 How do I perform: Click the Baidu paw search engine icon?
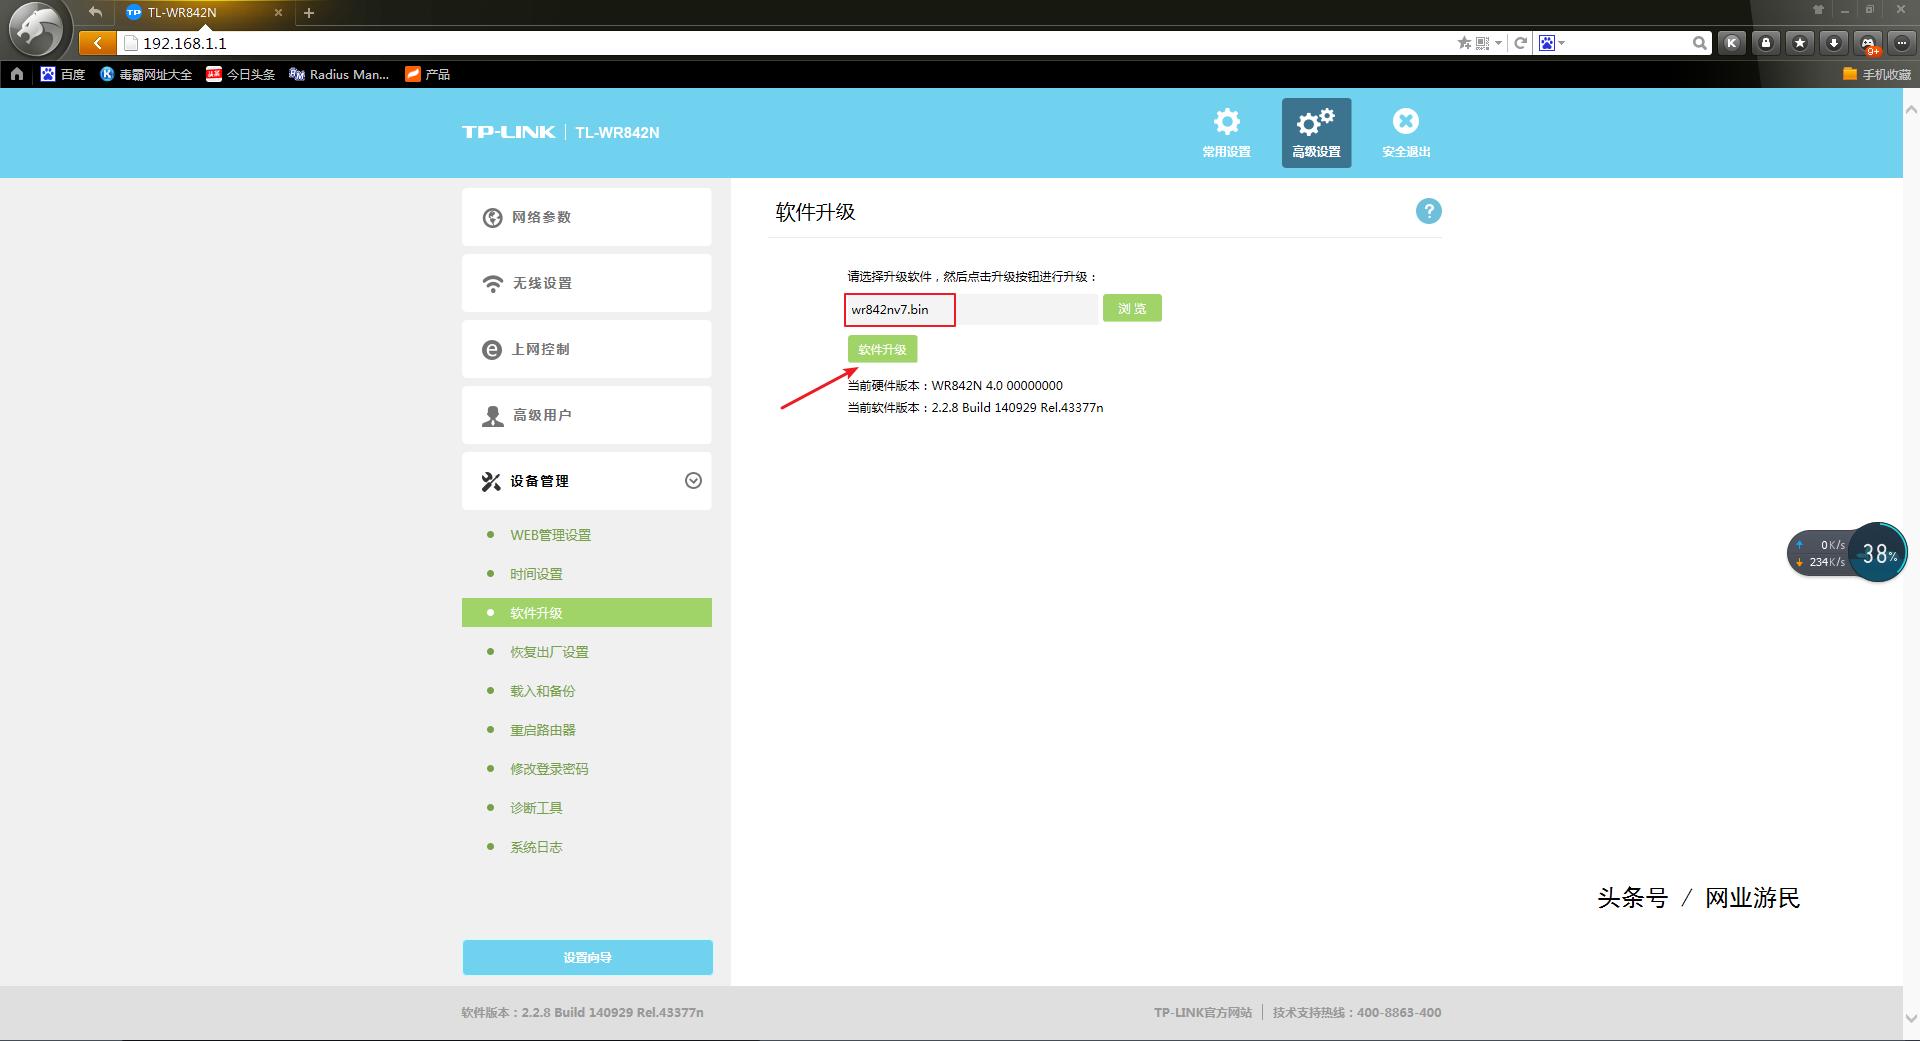coord(1547,43)
